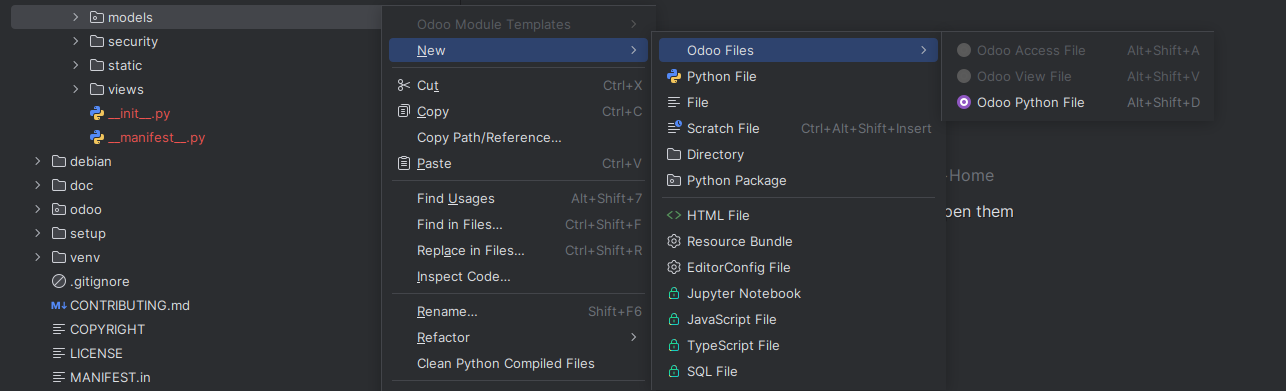The image size is (1286, 391).
Task: Expand the venv folder chevron
Action: pyautogui.click(x=38, y=257)
